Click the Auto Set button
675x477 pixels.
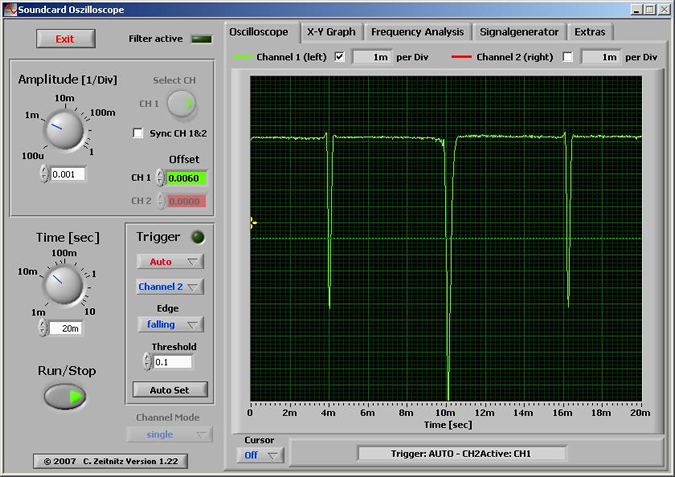(170, 390)
